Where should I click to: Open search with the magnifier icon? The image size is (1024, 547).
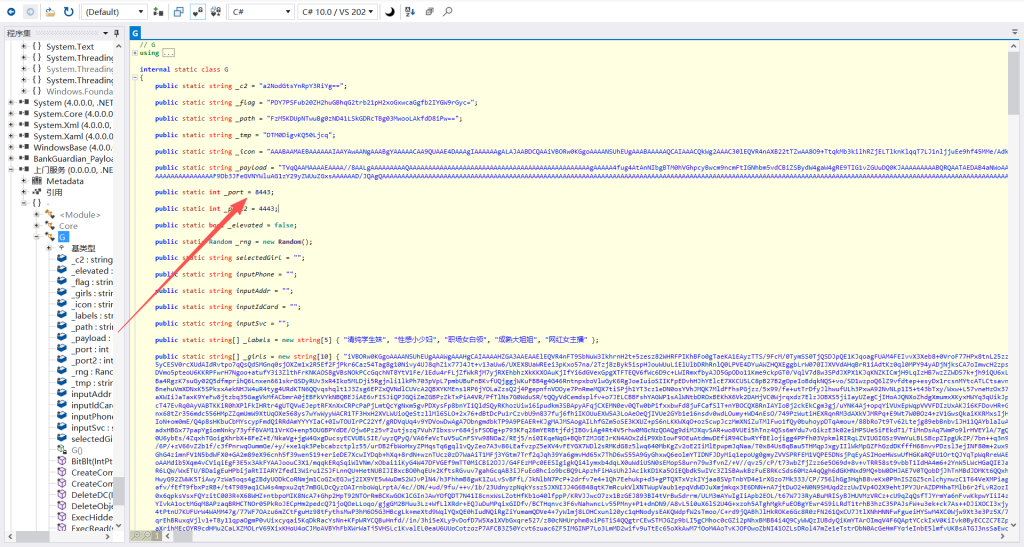pos(448,12)
